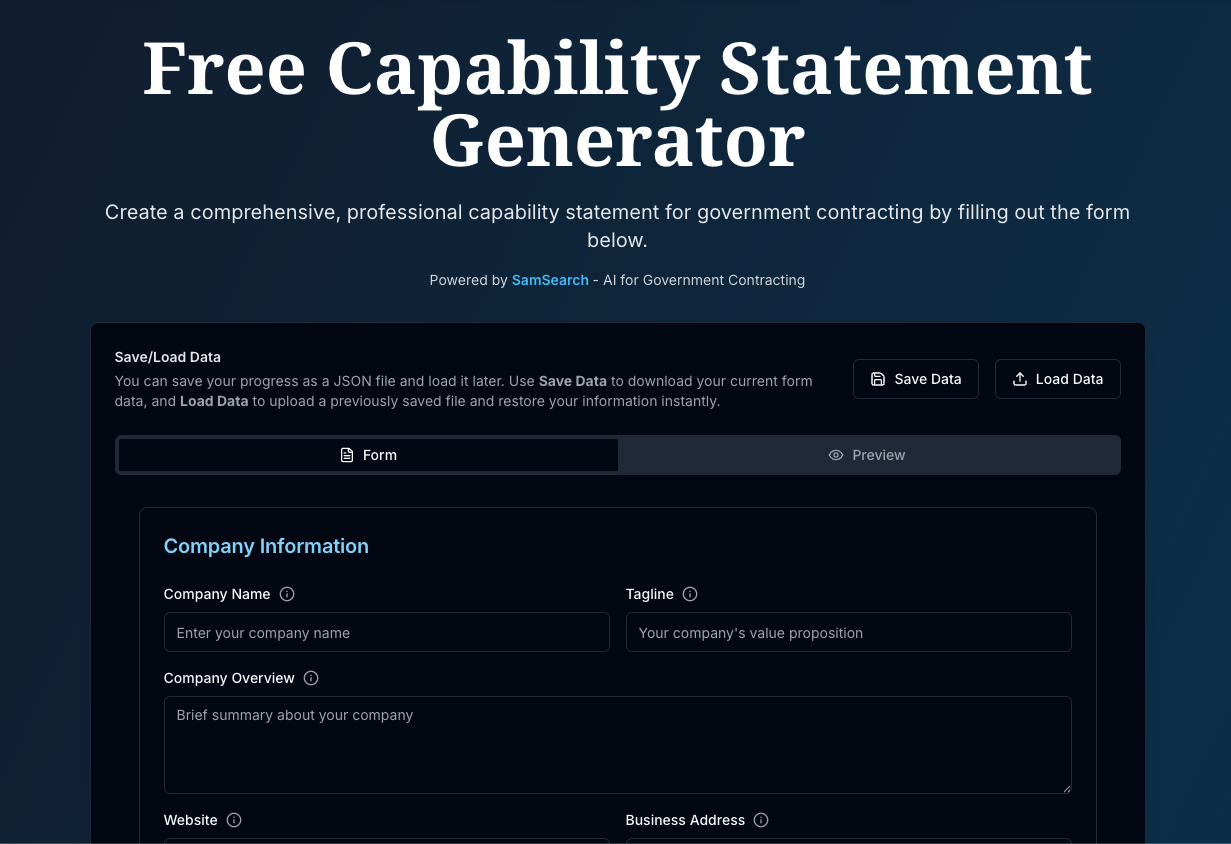The width and height of the screenshot is (1231, 844).
Task: Focus the Company Name input field
Action: pos(387,632)
